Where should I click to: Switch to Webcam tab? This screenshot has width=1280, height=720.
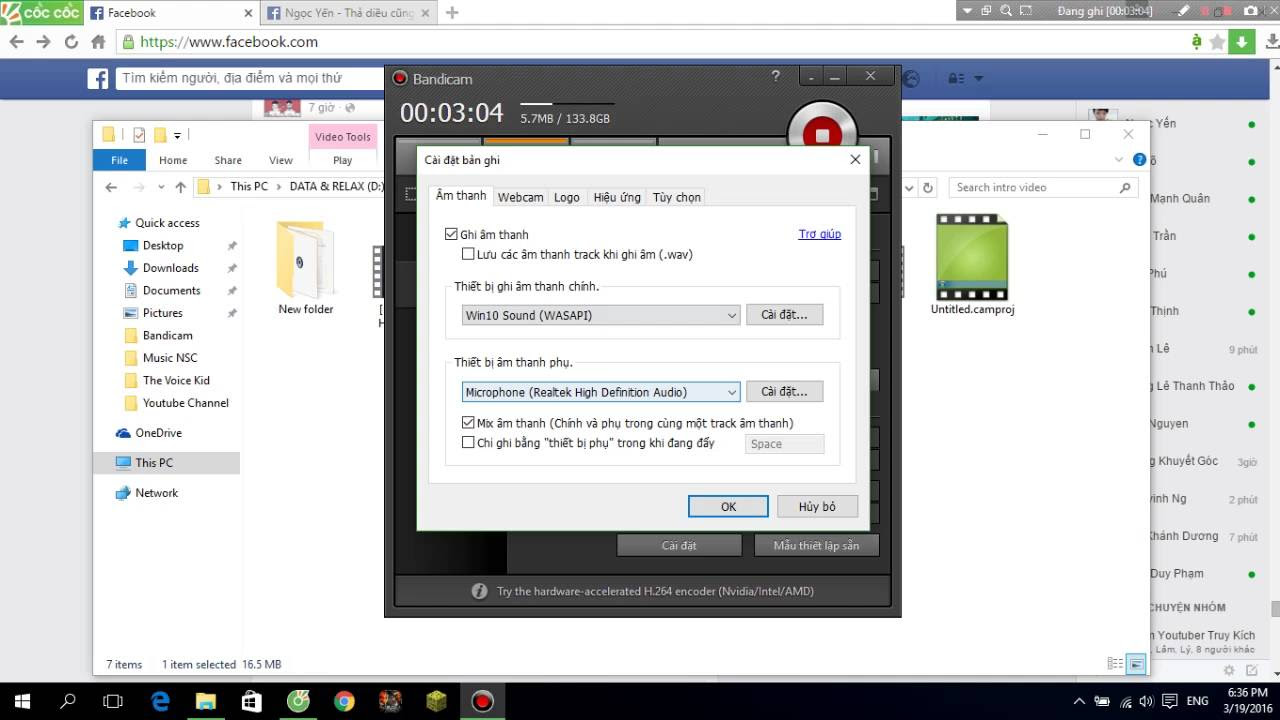[520, 197]
